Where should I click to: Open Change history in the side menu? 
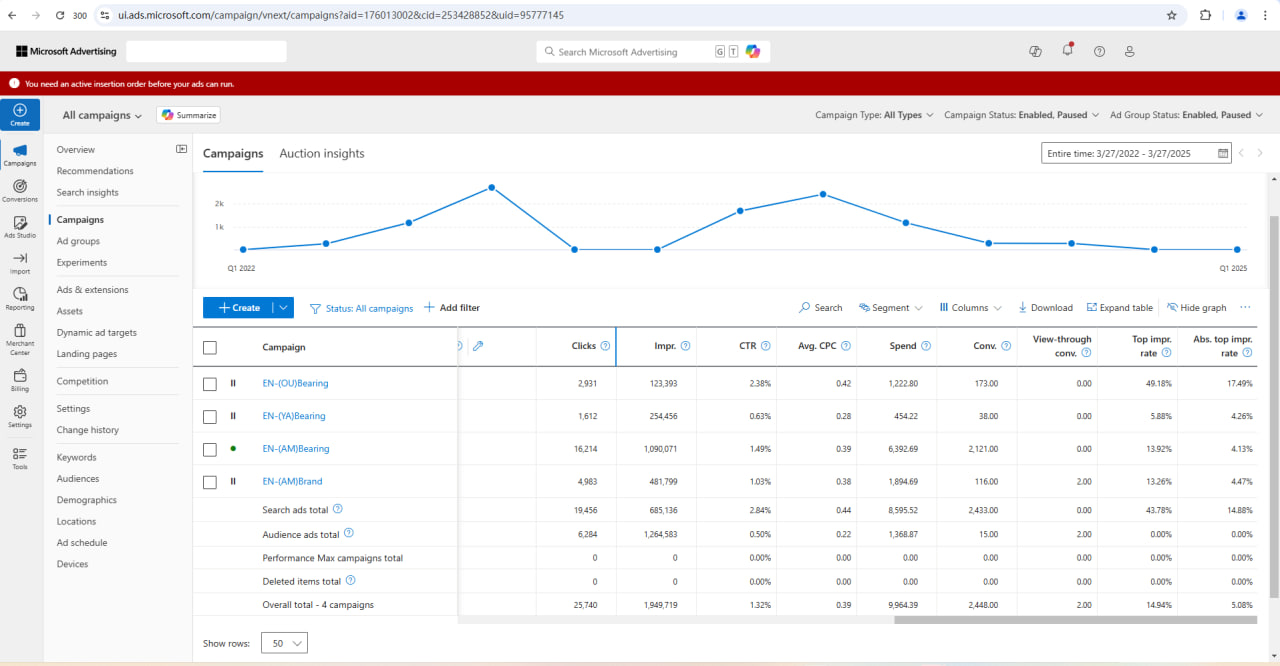pos(88,430)
